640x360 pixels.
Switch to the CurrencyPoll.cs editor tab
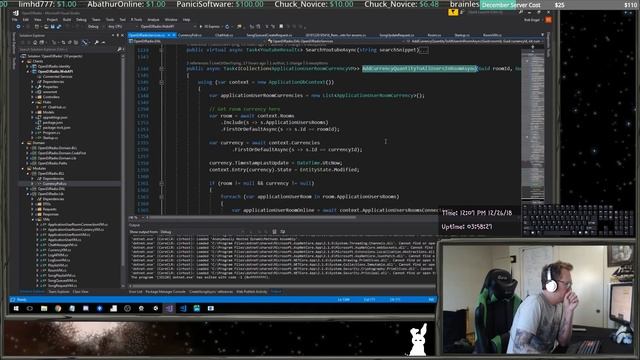coord(190,36)
